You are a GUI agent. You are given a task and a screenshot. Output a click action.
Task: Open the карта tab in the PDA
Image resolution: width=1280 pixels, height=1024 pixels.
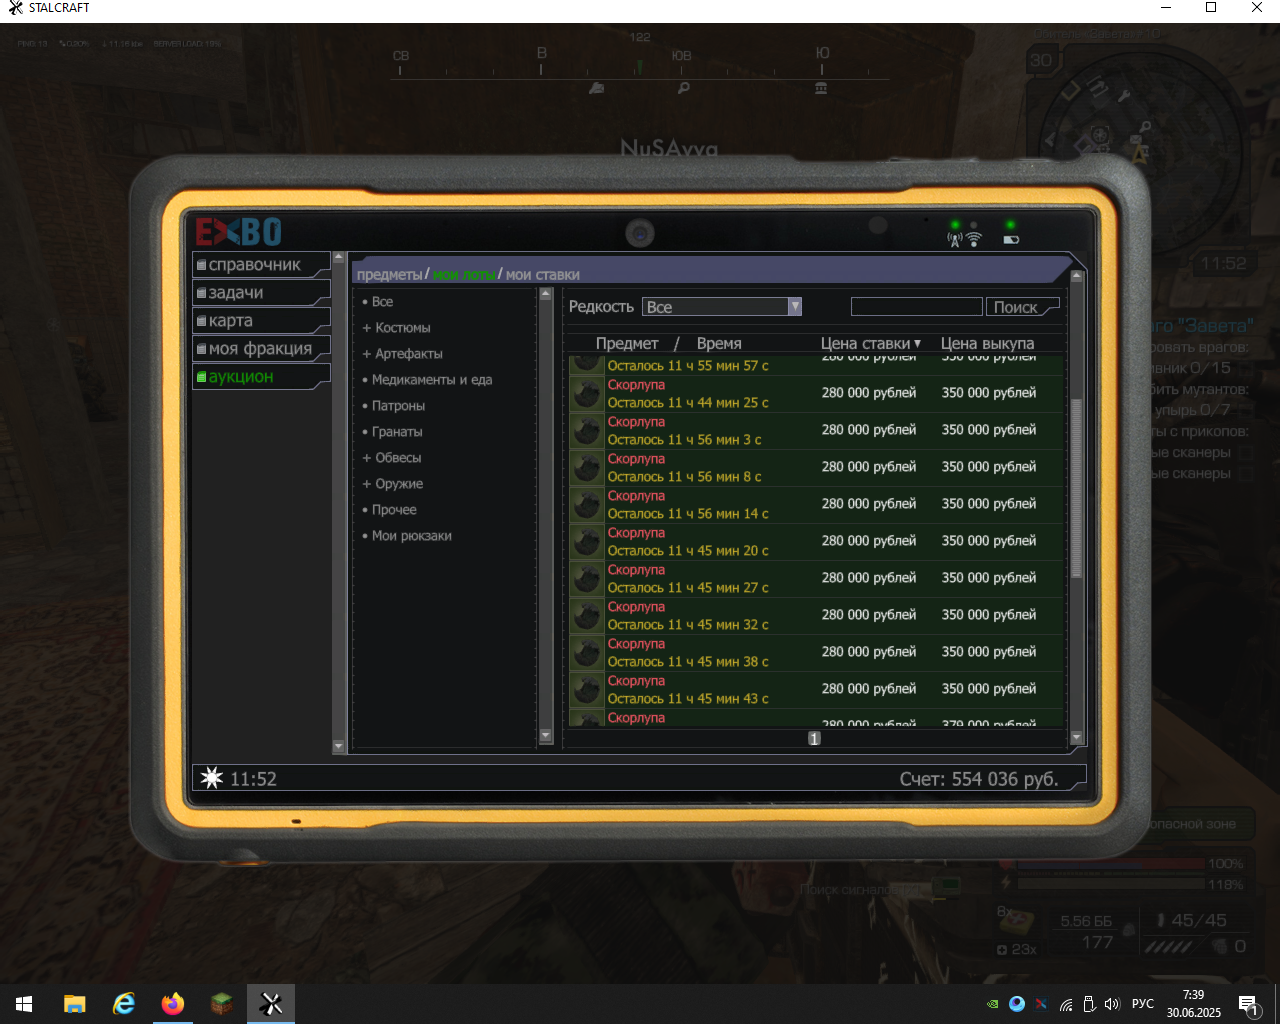tap(261, 321)
